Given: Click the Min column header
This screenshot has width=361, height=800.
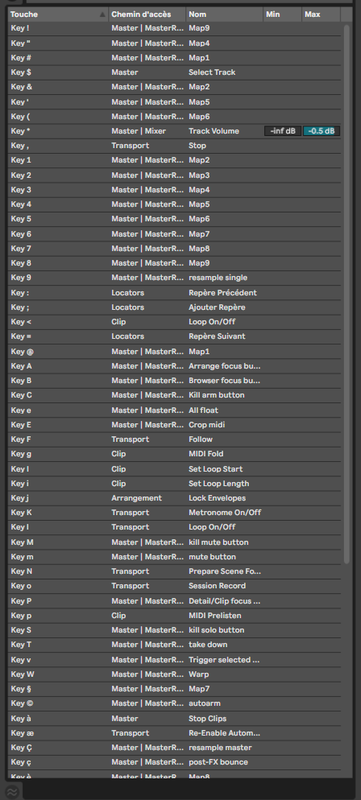Looking at the screenshot, I should tap(282, 14).
